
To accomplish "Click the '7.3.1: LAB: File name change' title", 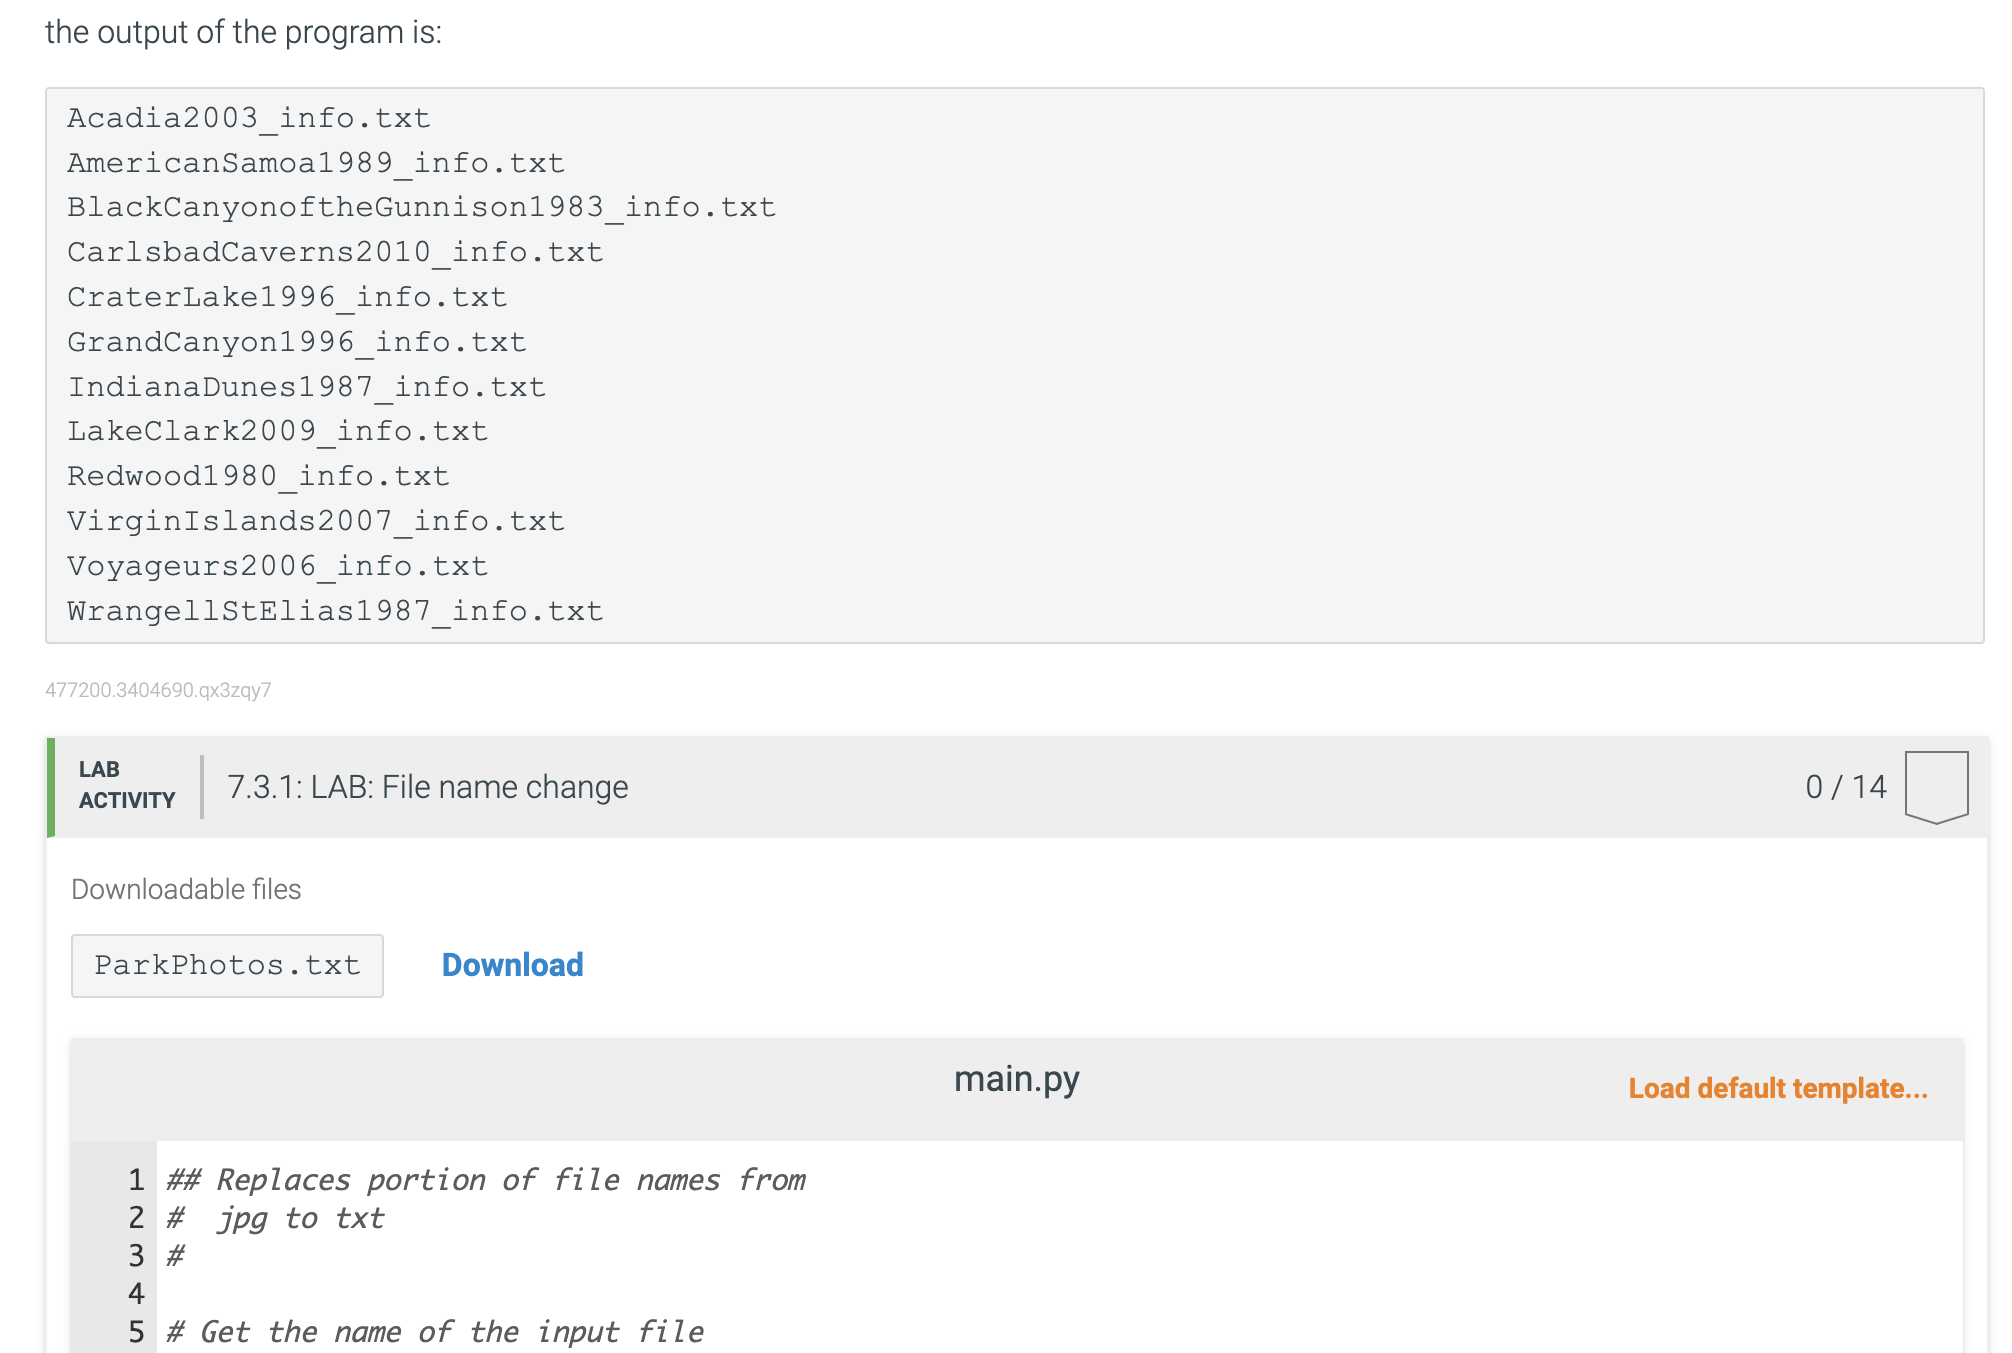I will click(427, 787).
